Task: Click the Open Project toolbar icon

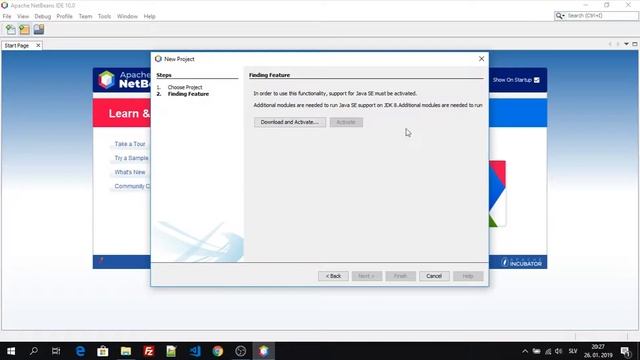Action: tap(39, 29)
